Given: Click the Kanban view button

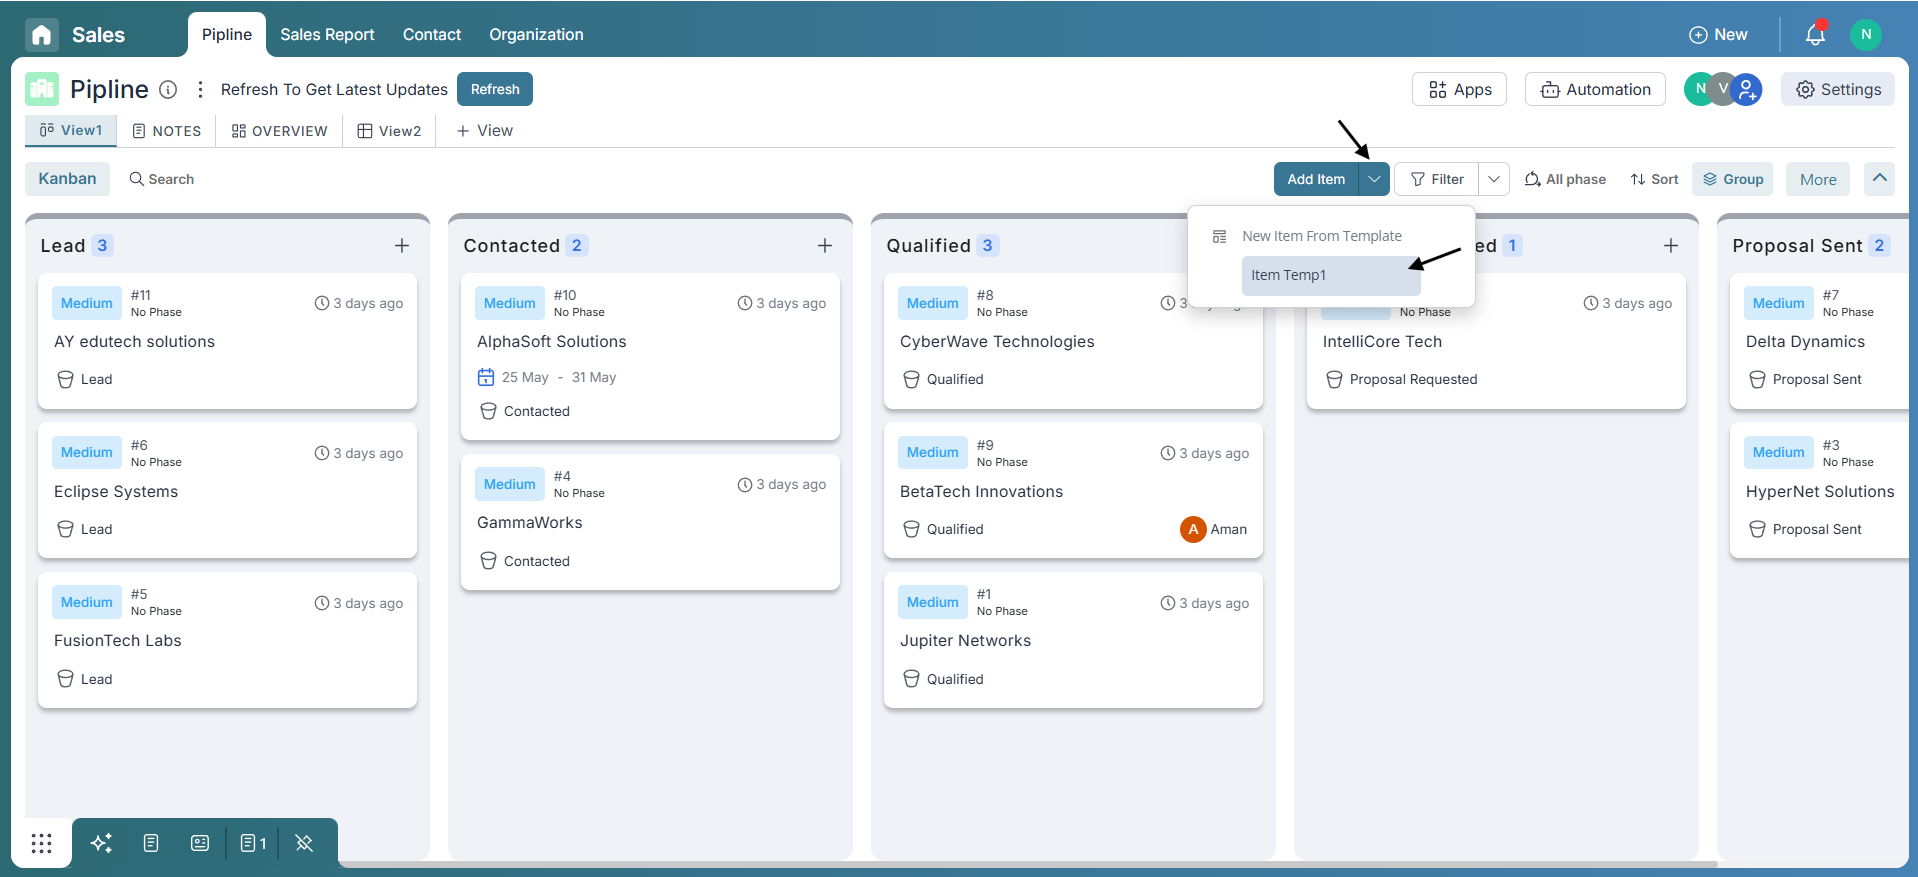Looking at the screenshot, I should point(67,179).
